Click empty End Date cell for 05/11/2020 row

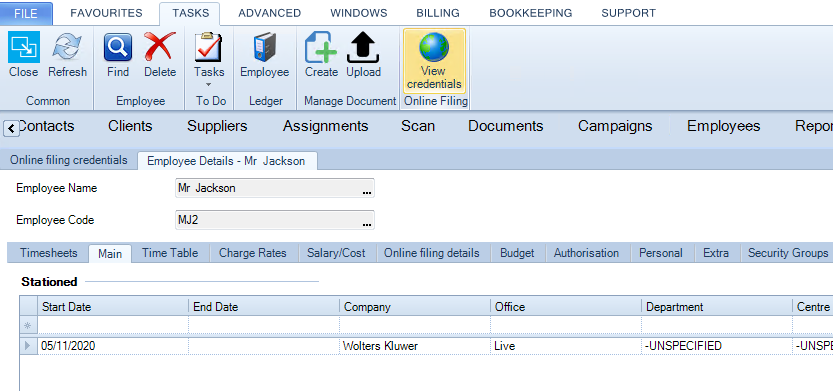click(264, 346)
